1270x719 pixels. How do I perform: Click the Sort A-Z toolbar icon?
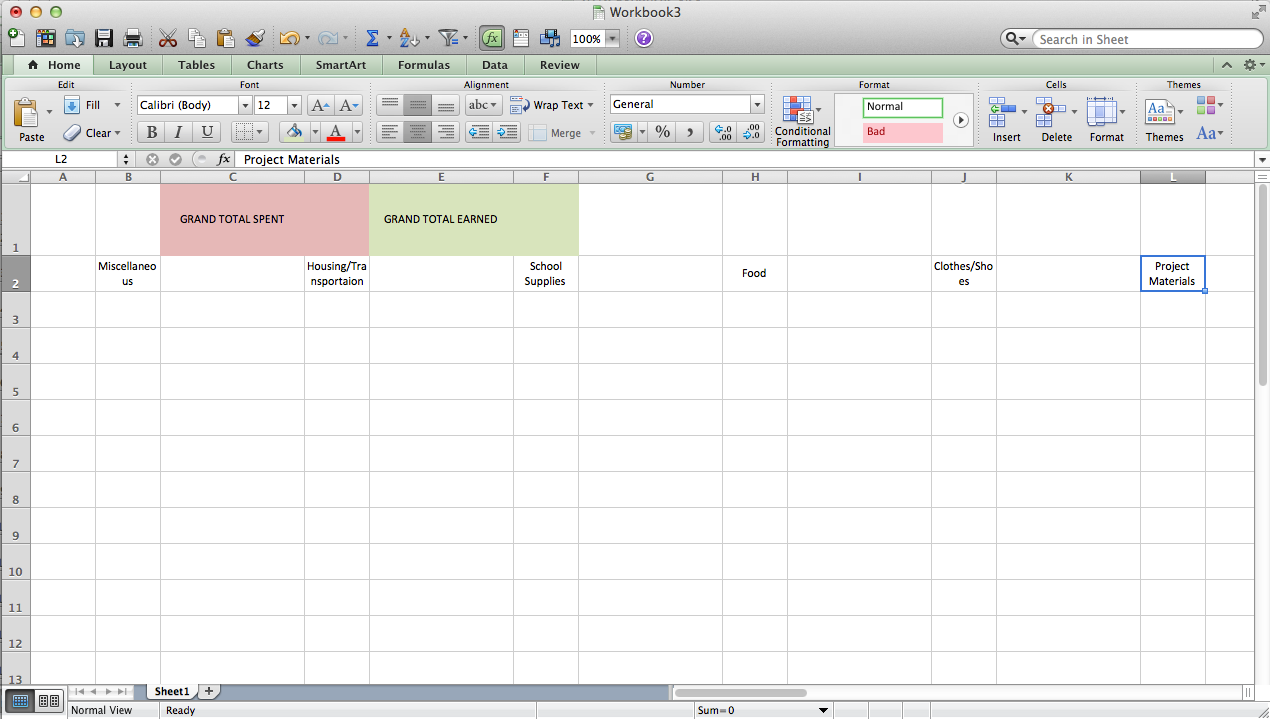(x=408, y=37)
